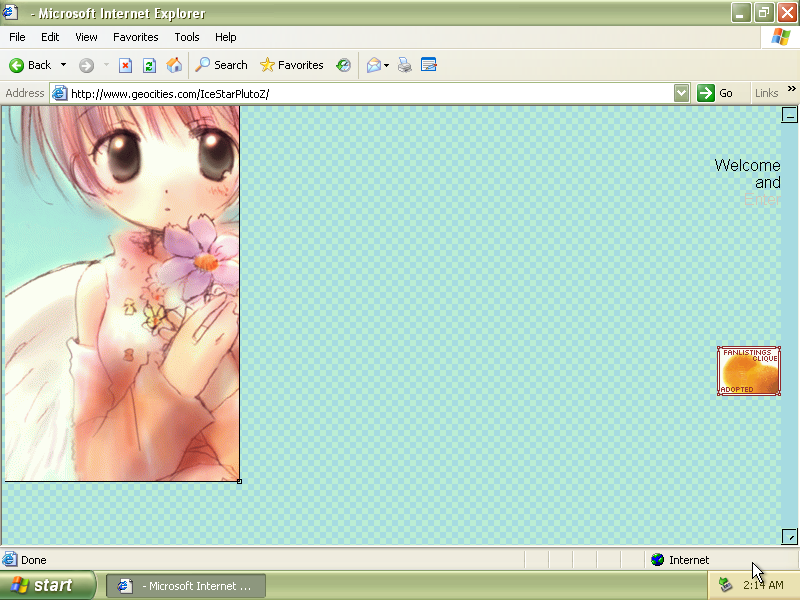Viewport: 800px width, 600px height.
Task: Follow the faded Enter link
Action: pyautogui.click(x=762, y=199)
